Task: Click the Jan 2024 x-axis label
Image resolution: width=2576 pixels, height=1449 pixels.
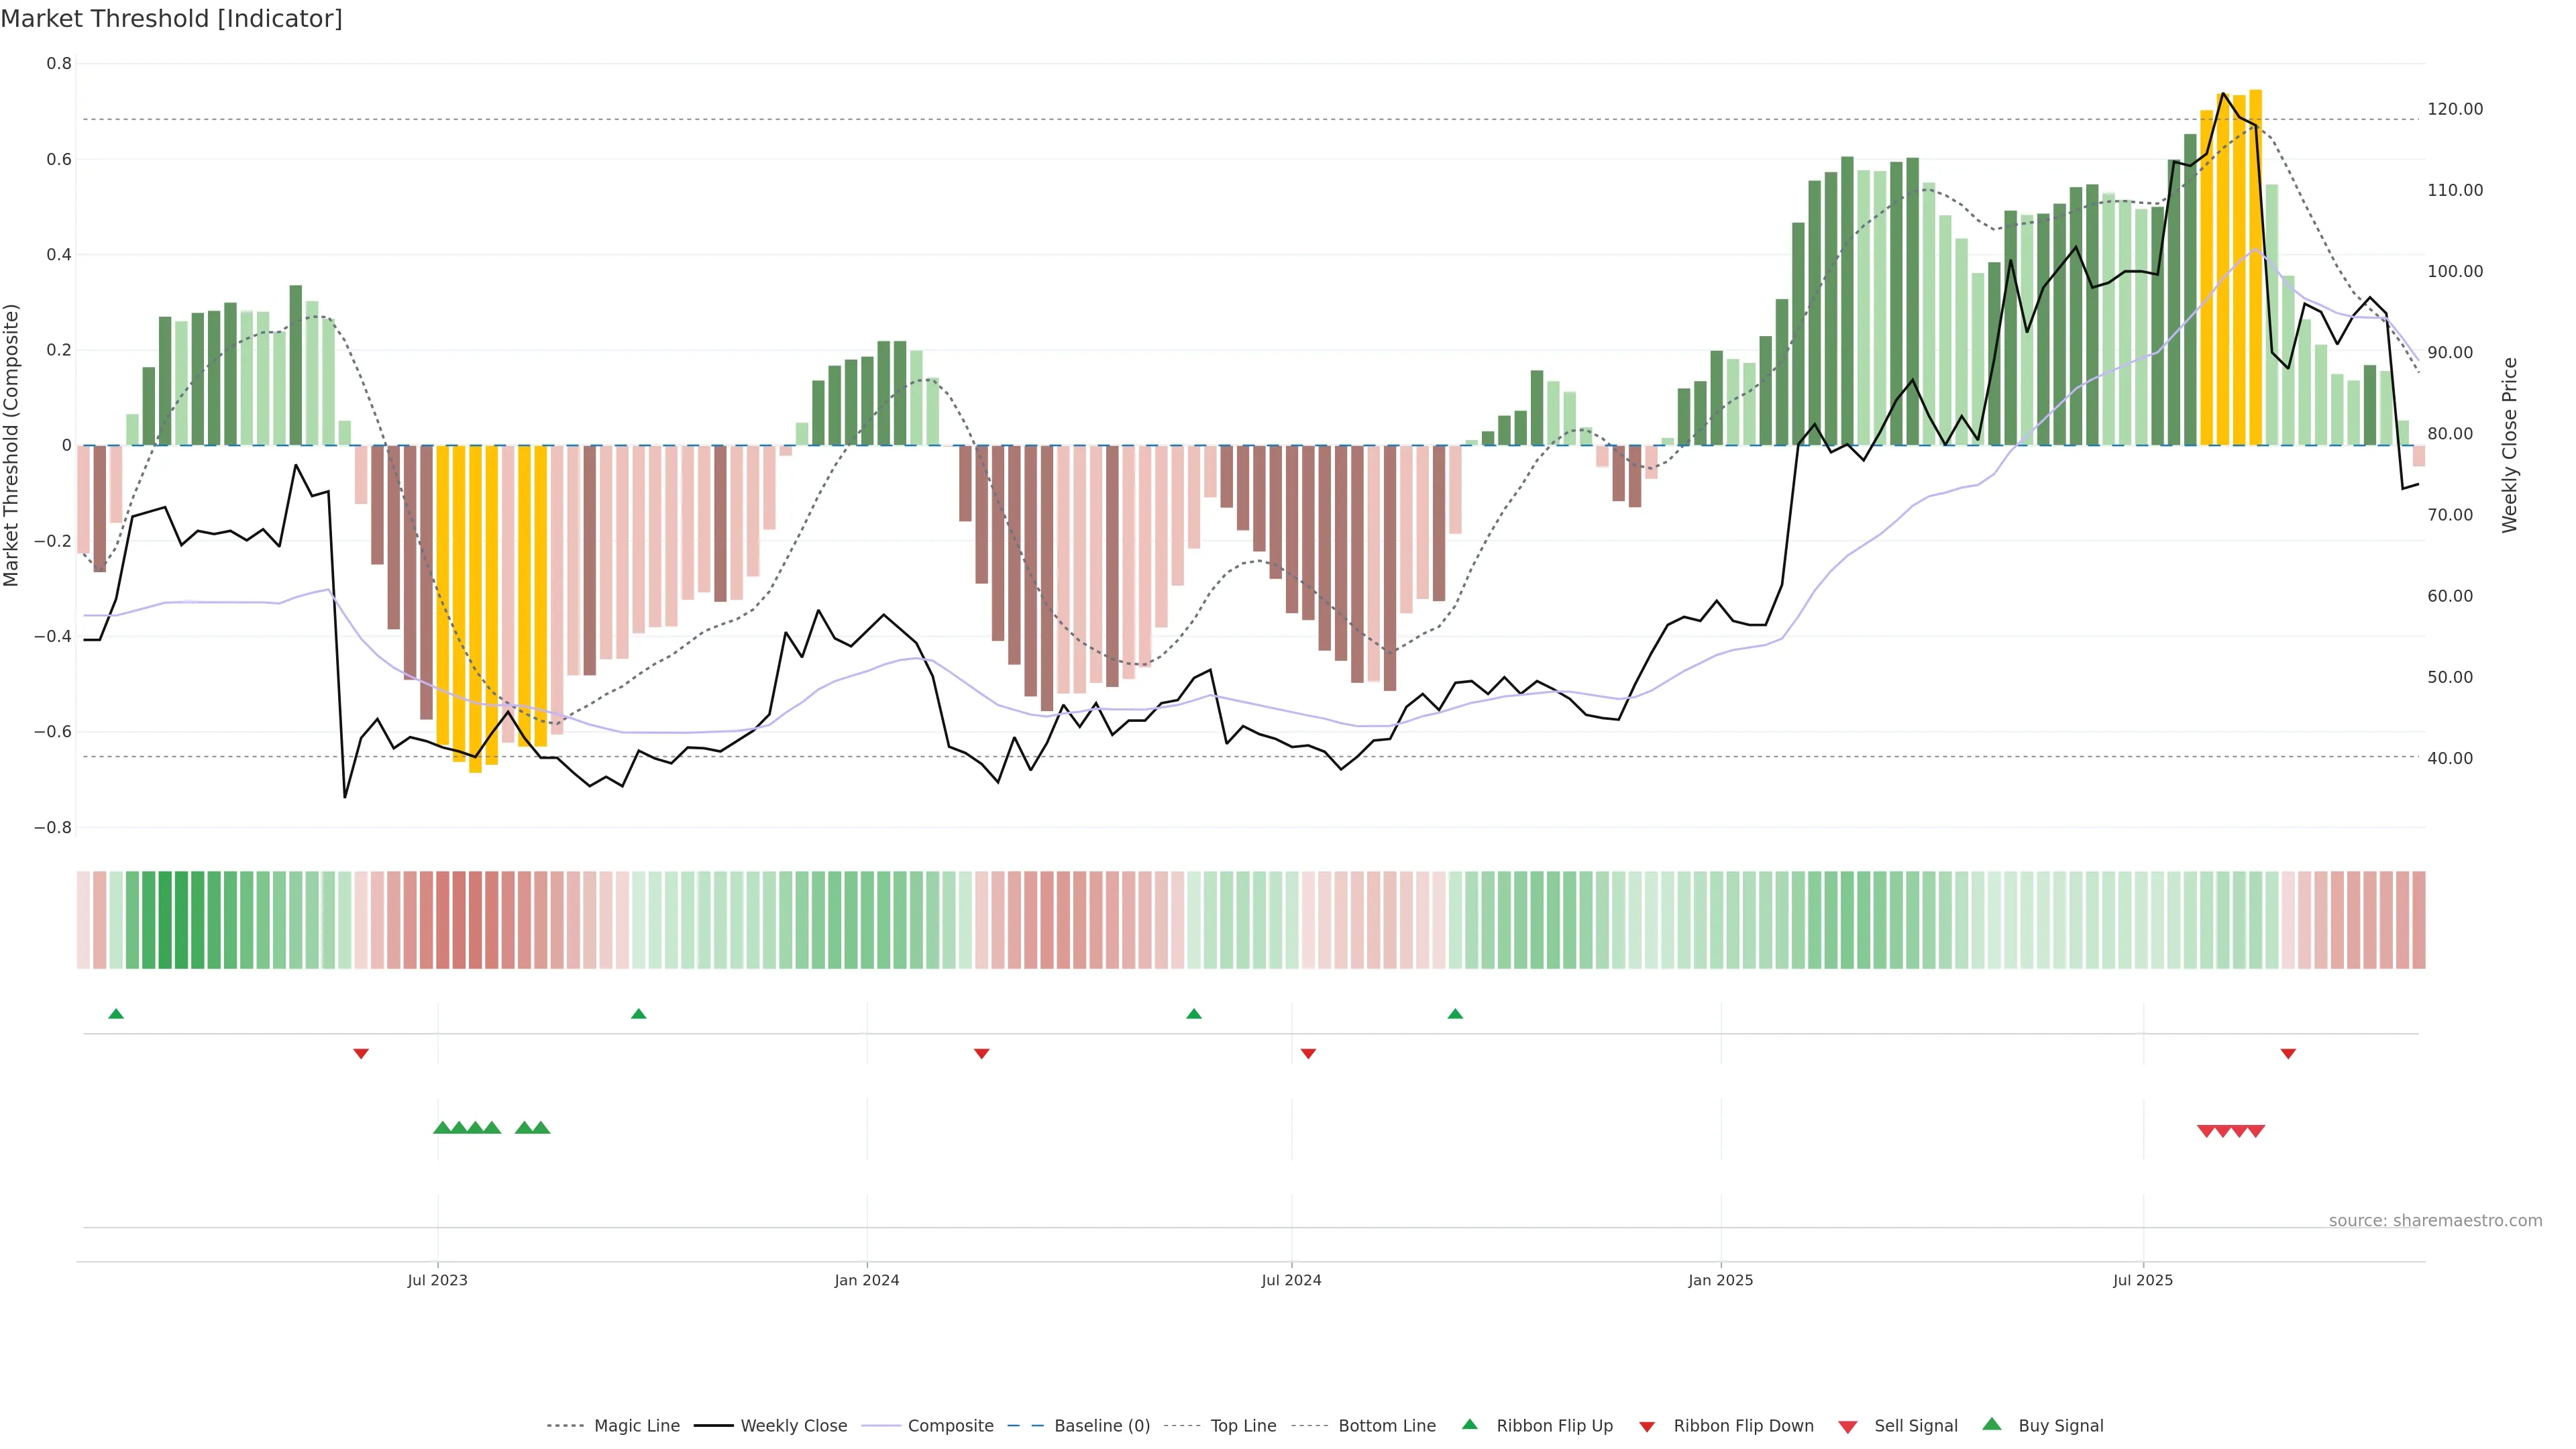Action: (867, 1280)
